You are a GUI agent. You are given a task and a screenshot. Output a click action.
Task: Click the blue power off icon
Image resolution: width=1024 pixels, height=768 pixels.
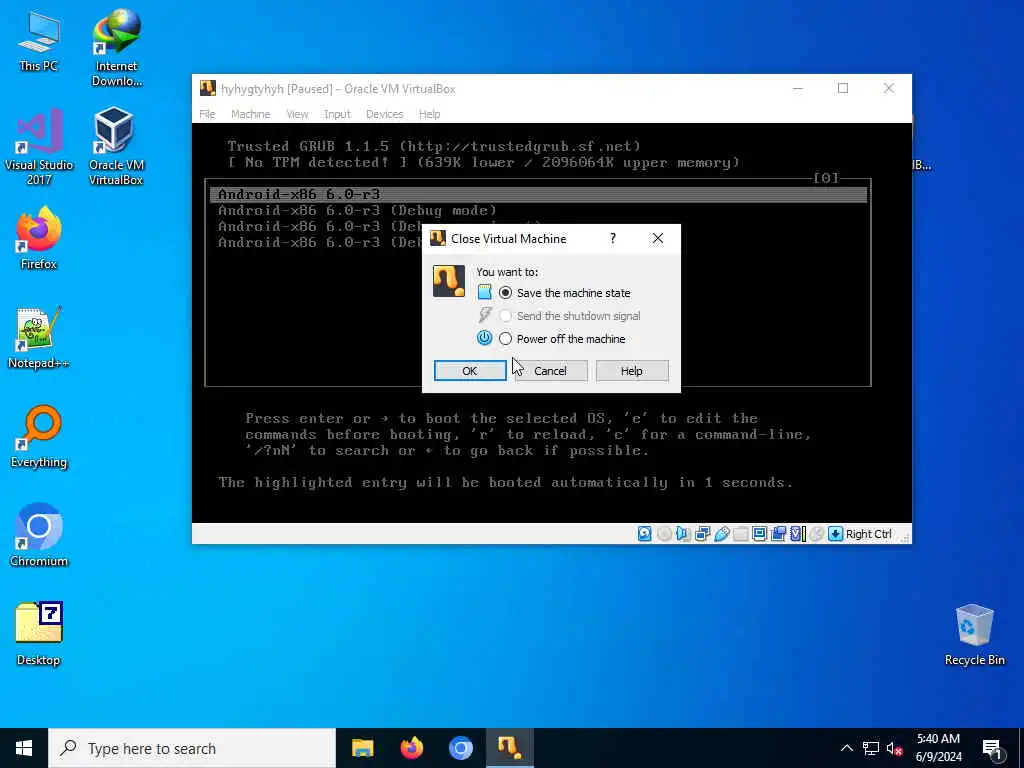coord(484,338)
